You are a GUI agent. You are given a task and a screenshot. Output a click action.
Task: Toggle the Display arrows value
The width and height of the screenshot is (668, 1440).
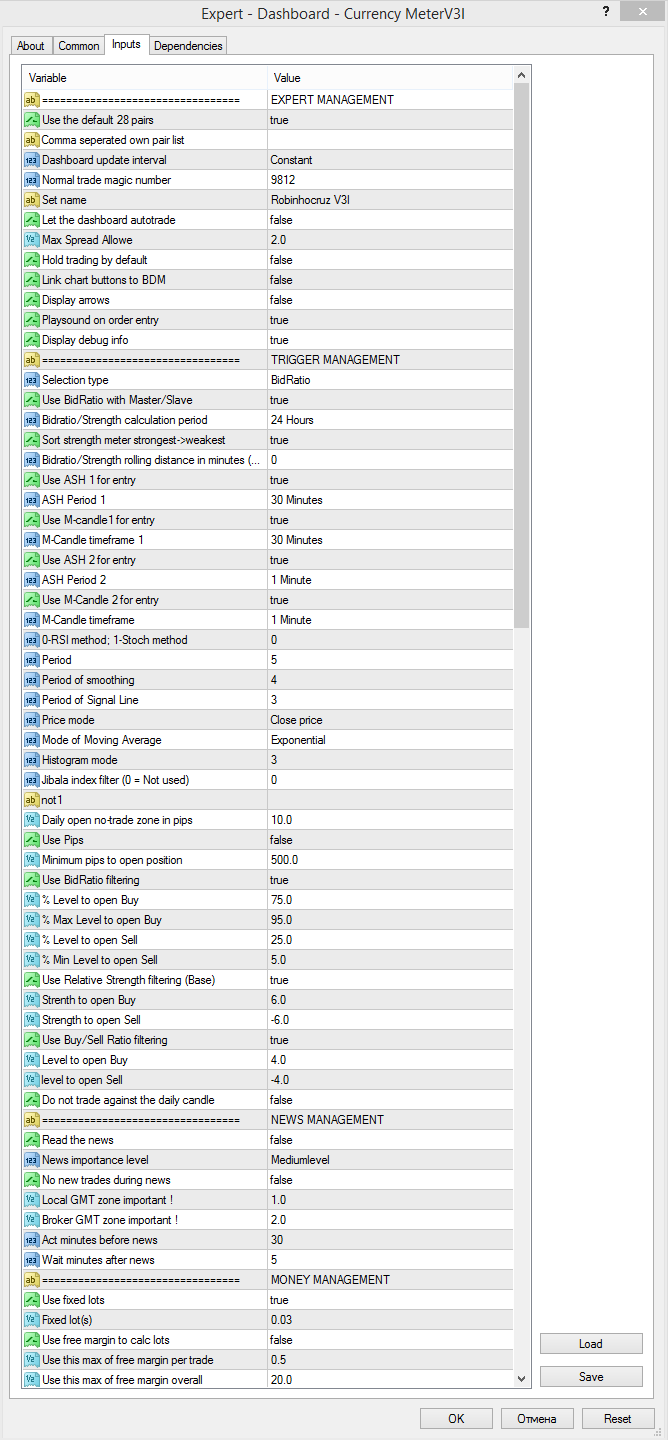pyautogui.click(x=390, y=300)
